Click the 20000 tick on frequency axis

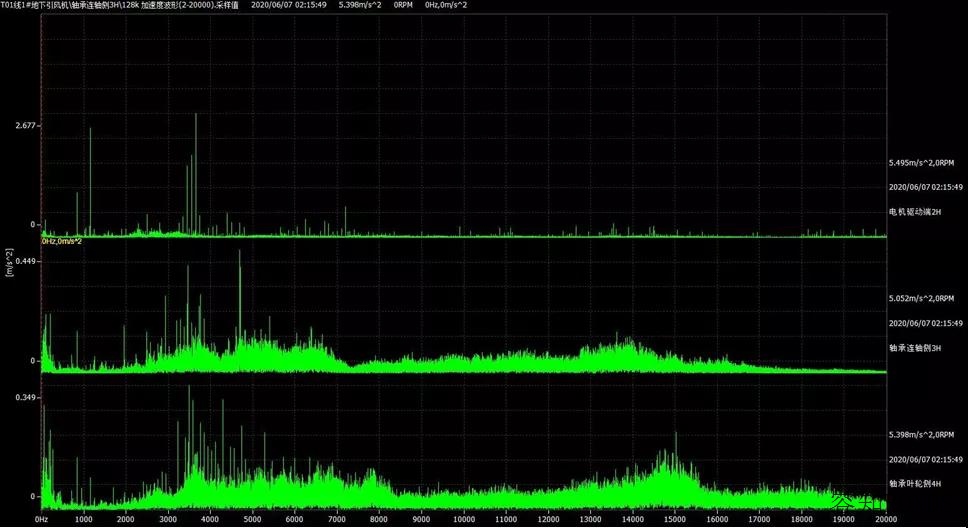click(x=884, y=520)
